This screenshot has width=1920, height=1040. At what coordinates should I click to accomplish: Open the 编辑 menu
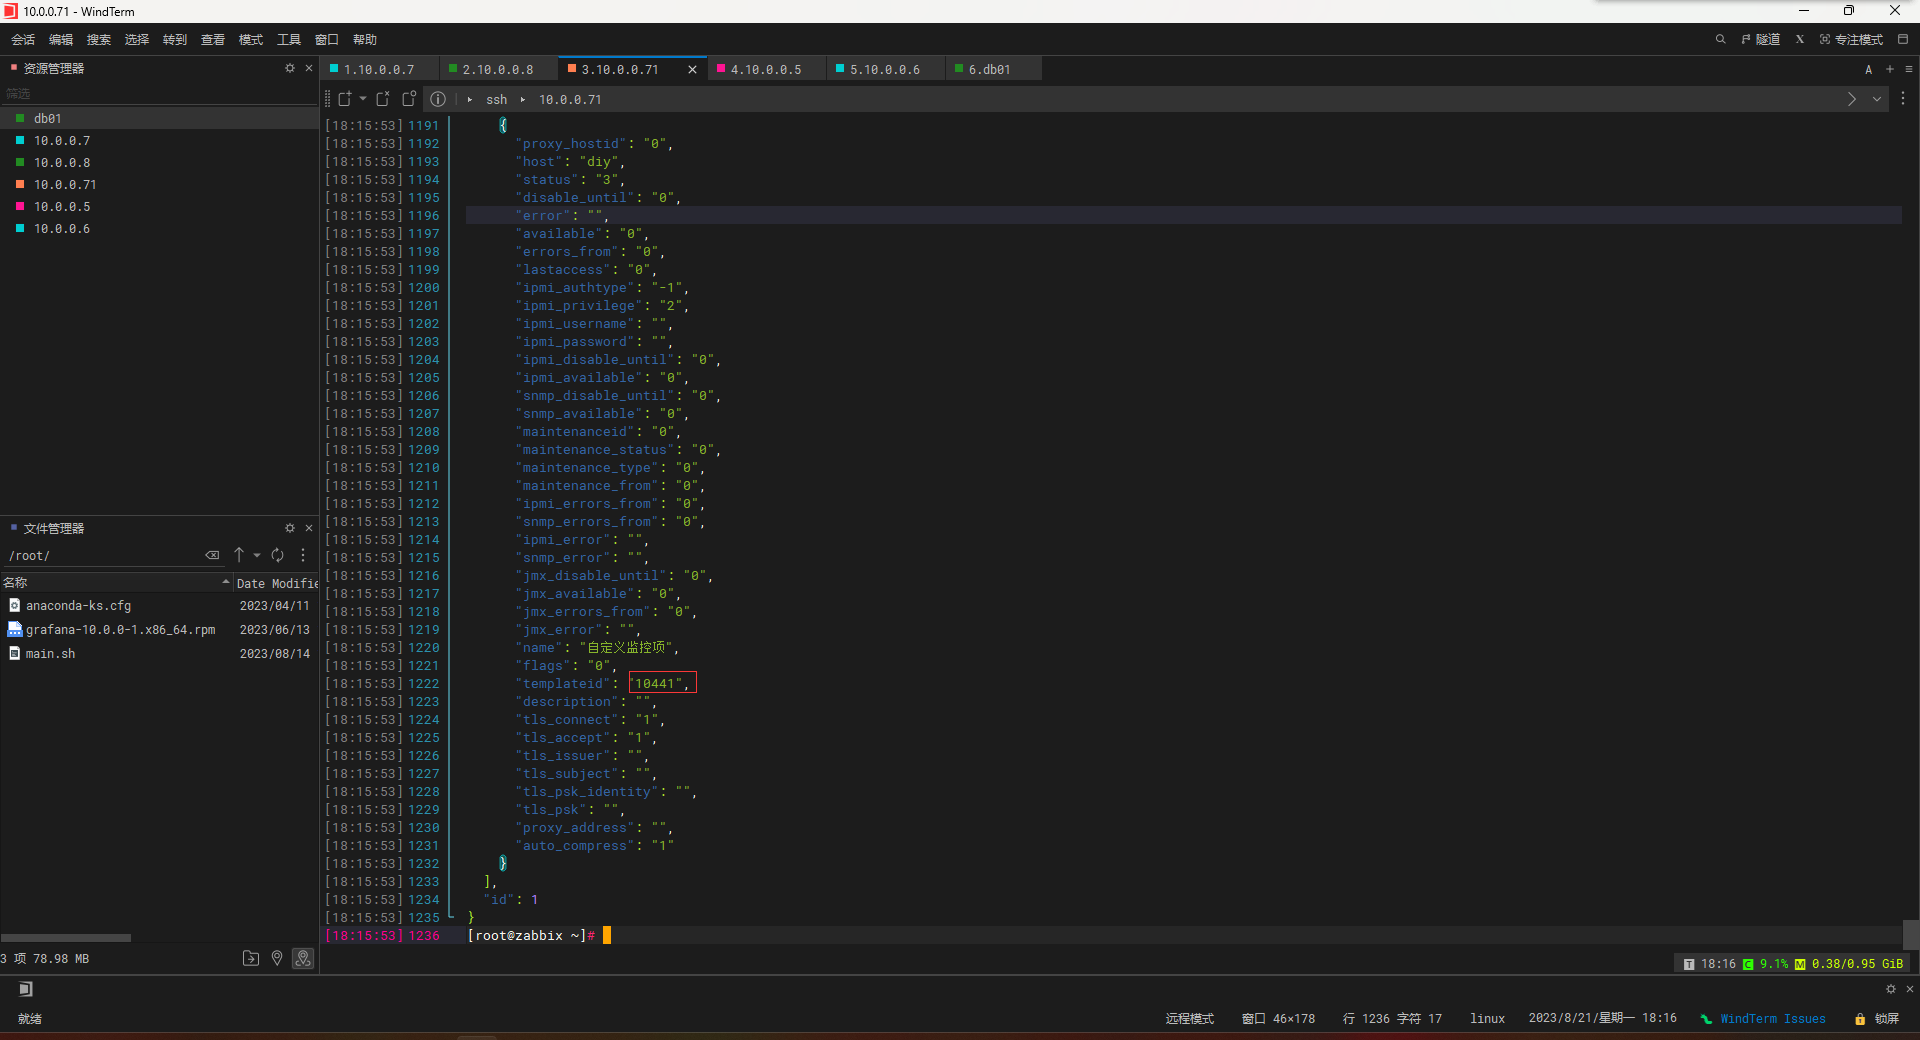[61, 40]
